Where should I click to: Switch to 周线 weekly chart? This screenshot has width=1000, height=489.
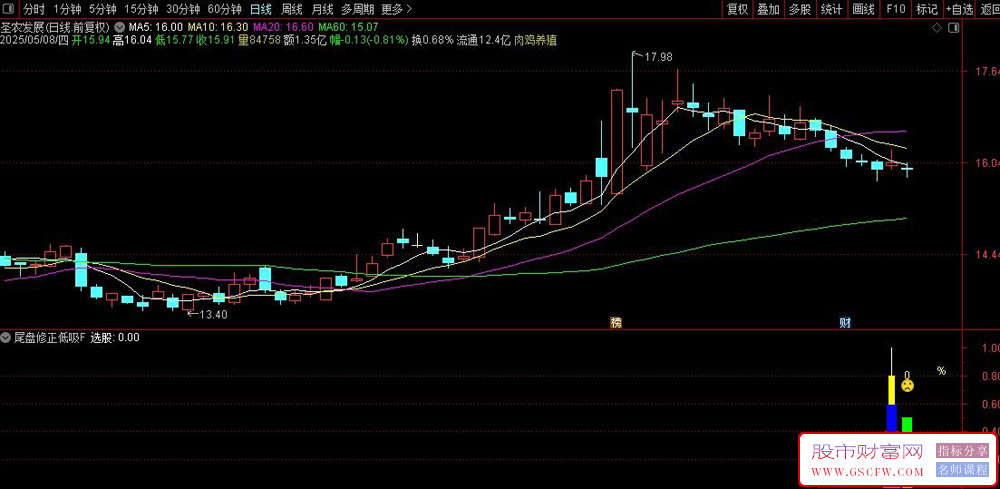(x=291, y=9)
